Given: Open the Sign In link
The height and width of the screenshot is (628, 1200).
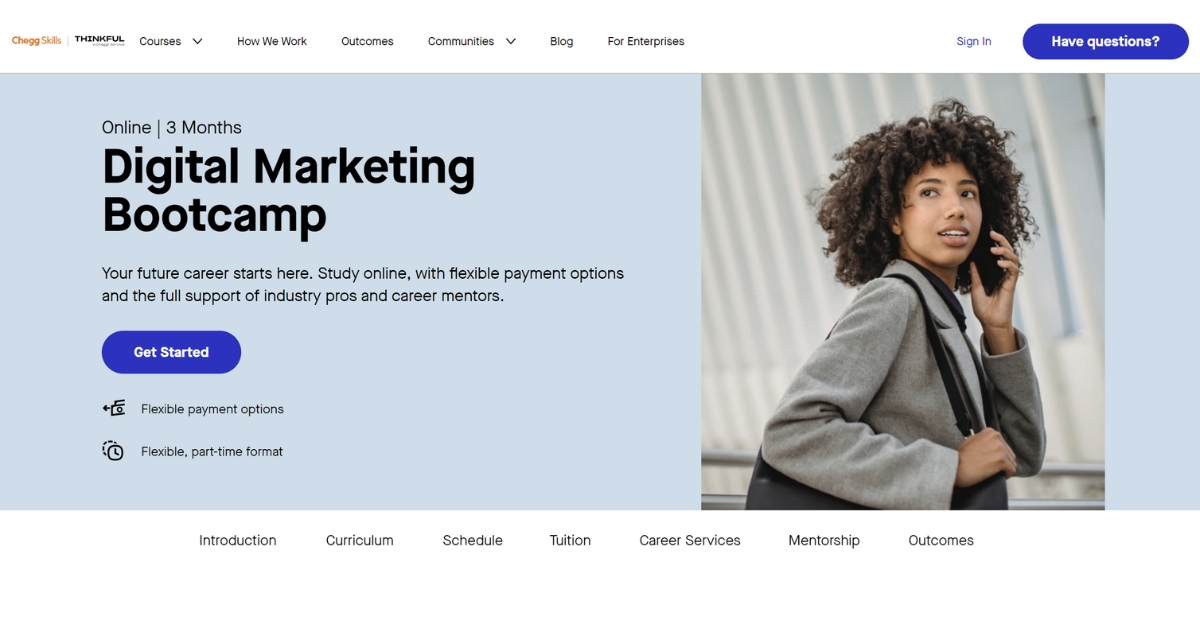Looking at the screenshot, I should pyautogui.click(x=973, y=41).
